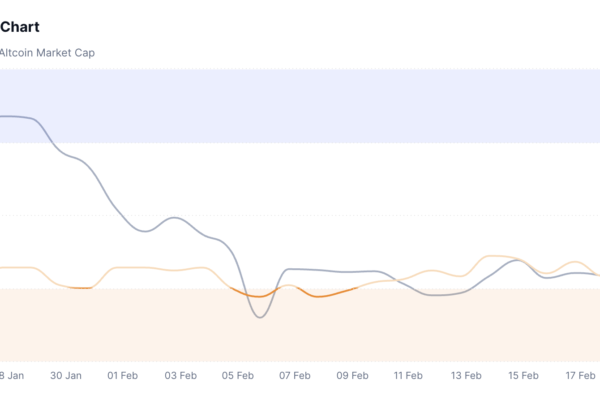Image resolution: width=600 pixels, height=400 pixels.
Task: Click the Altcoin Market Cap subtitle
Action: 46,53
